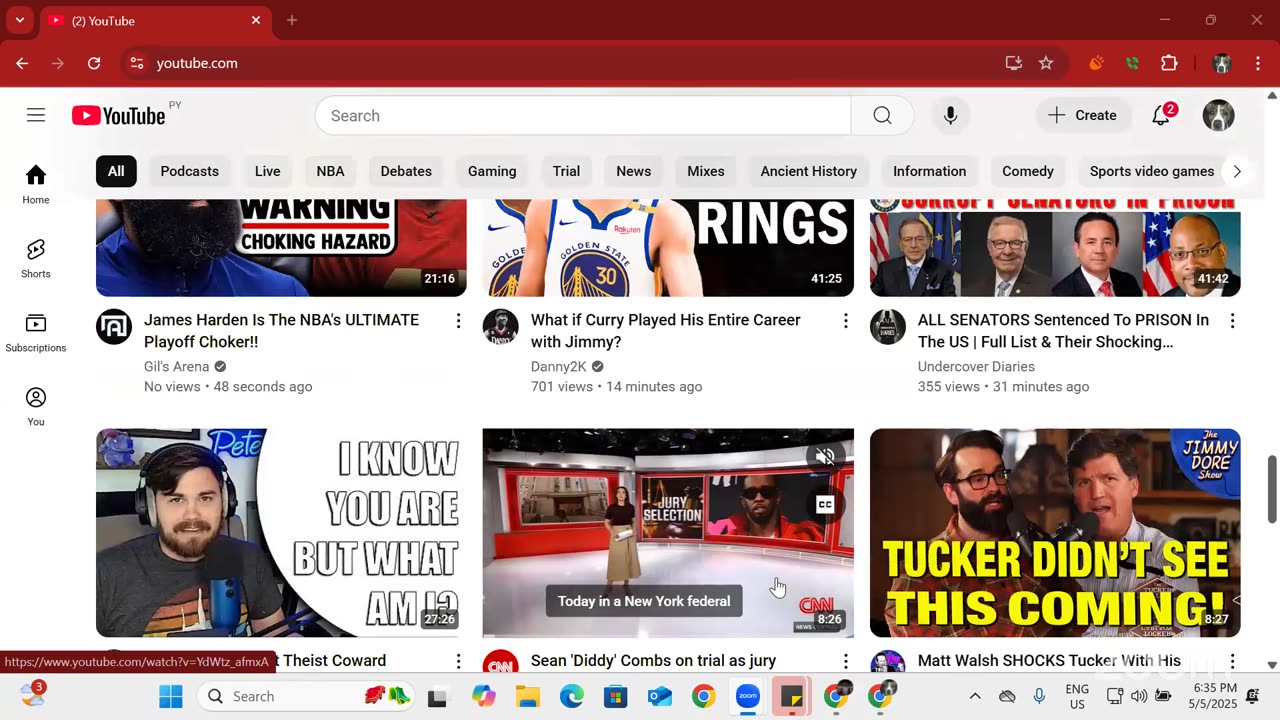
Task: Click the search magnifier button
Action: coord(882,115)
